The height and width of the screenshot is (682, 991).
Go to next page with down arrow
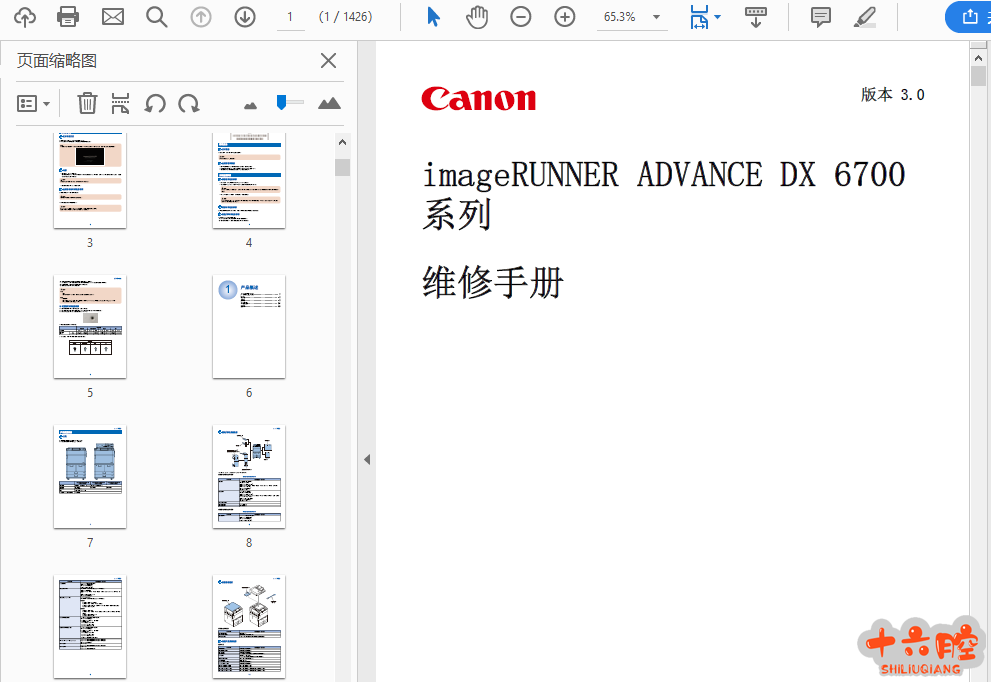pos(244,17)
